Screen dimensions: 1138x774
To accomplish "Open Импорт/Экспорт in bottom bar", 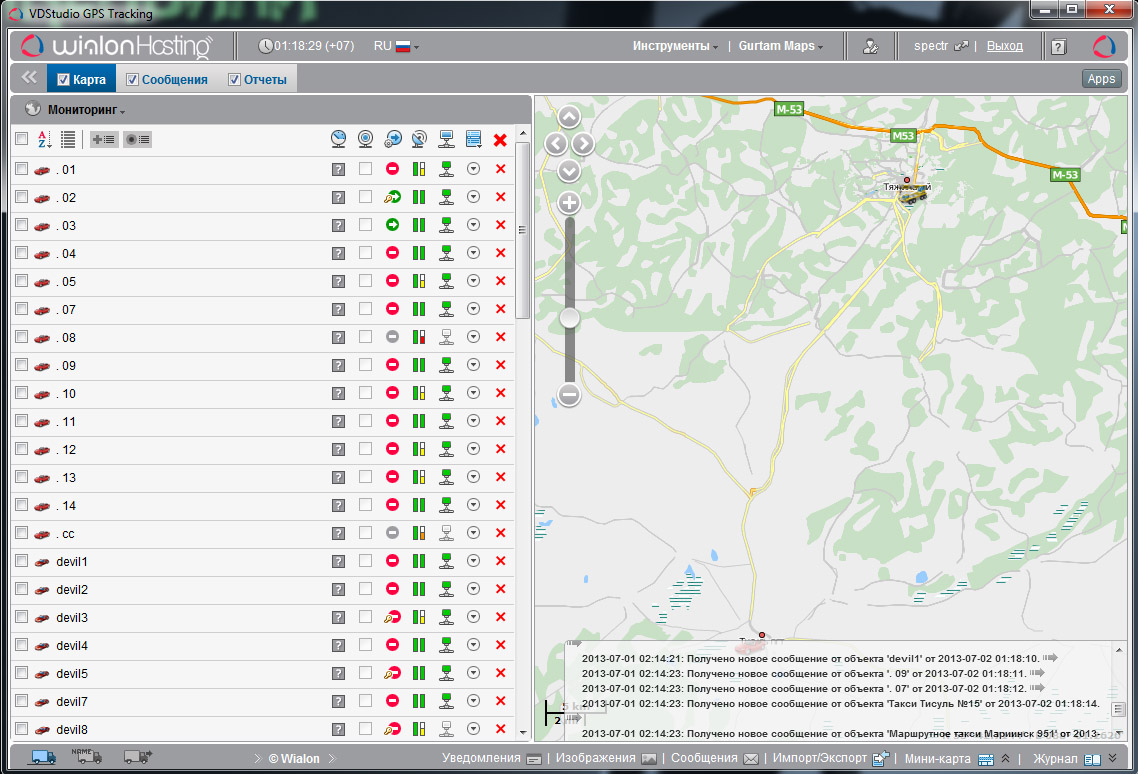I will [830, 758].
